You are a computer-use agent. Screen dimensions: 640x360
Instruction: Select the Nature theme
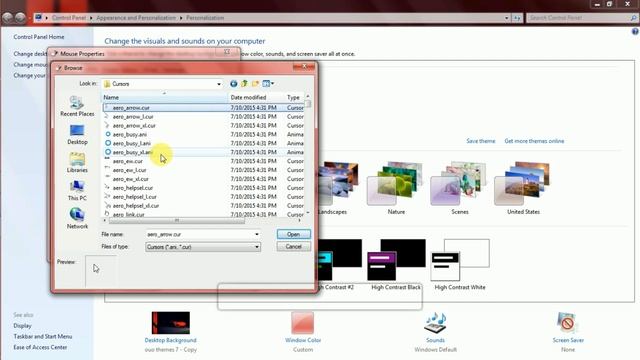pyautogui.click(x=396, y=188)
